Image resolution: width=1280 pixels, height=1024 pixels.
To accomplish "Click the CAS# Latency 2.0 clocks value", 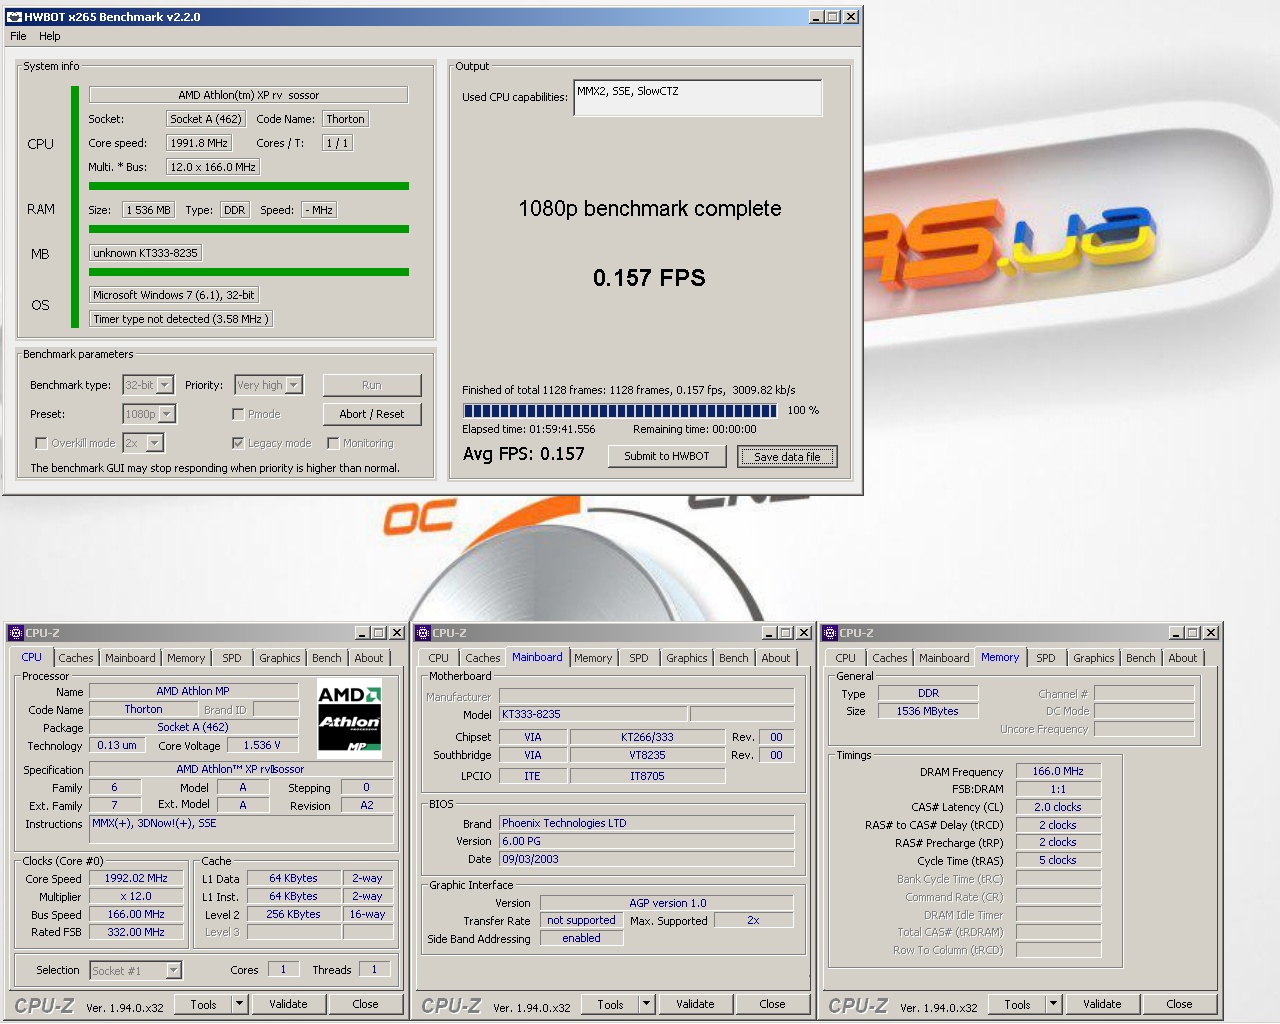I will [x=1058, y=807].
